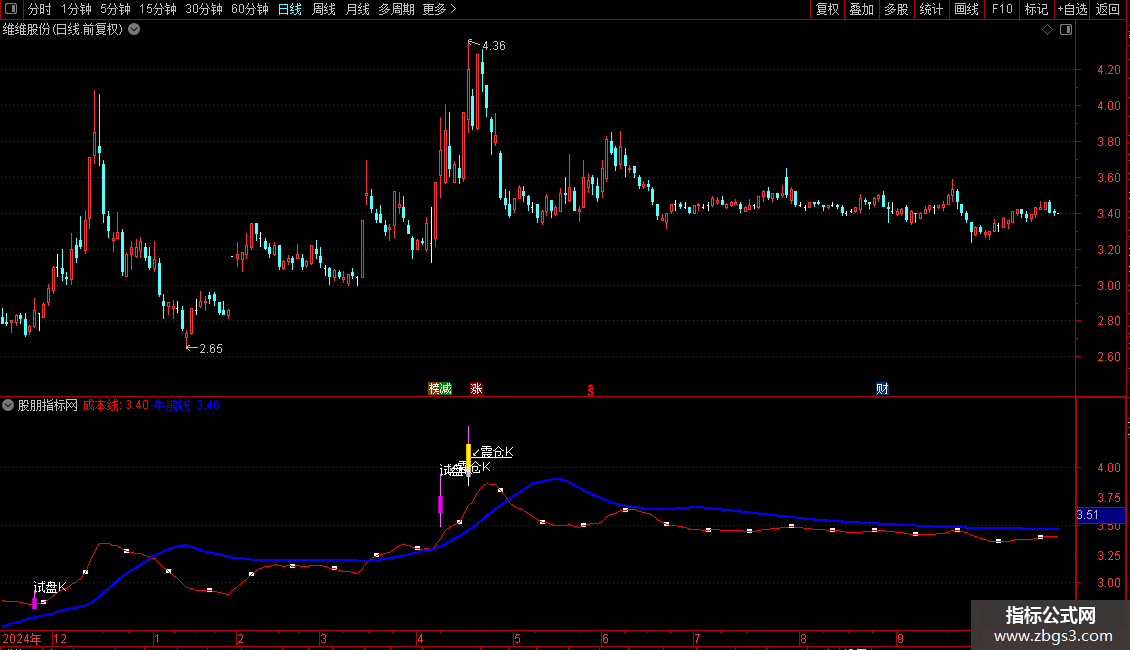Open the F10 company info
Image resolution: width=1130 pixels, height=650 pixels.
click(1002, 9)
